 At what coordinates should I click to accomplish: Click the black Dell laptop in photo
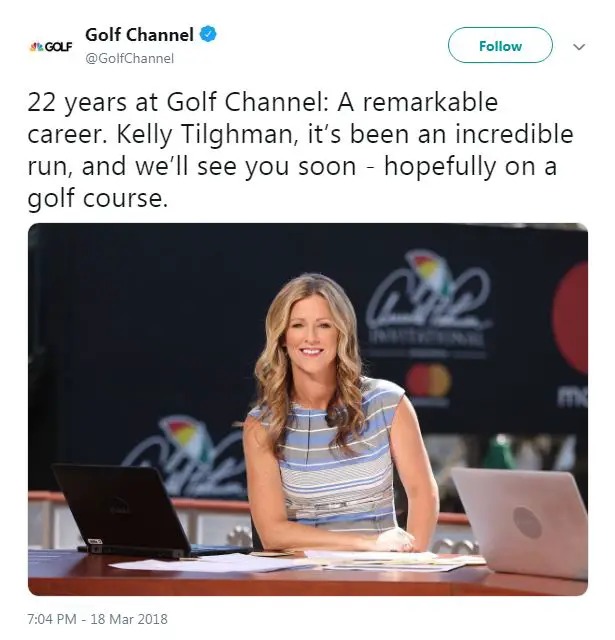[122, 511]
